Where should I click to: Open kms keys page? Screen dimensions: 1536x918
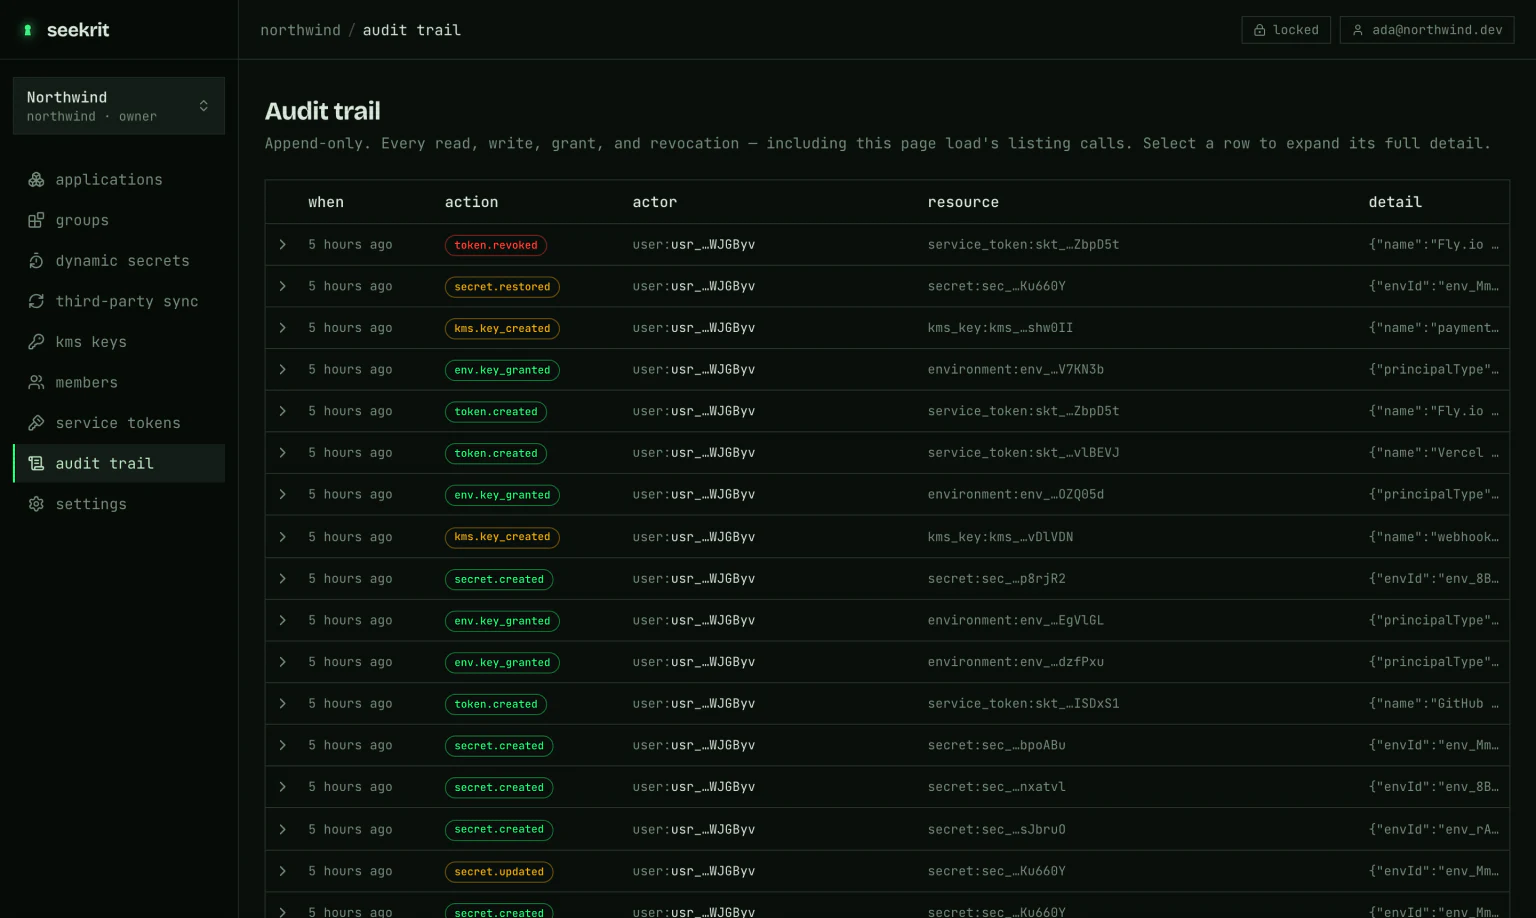click(119, 342)
